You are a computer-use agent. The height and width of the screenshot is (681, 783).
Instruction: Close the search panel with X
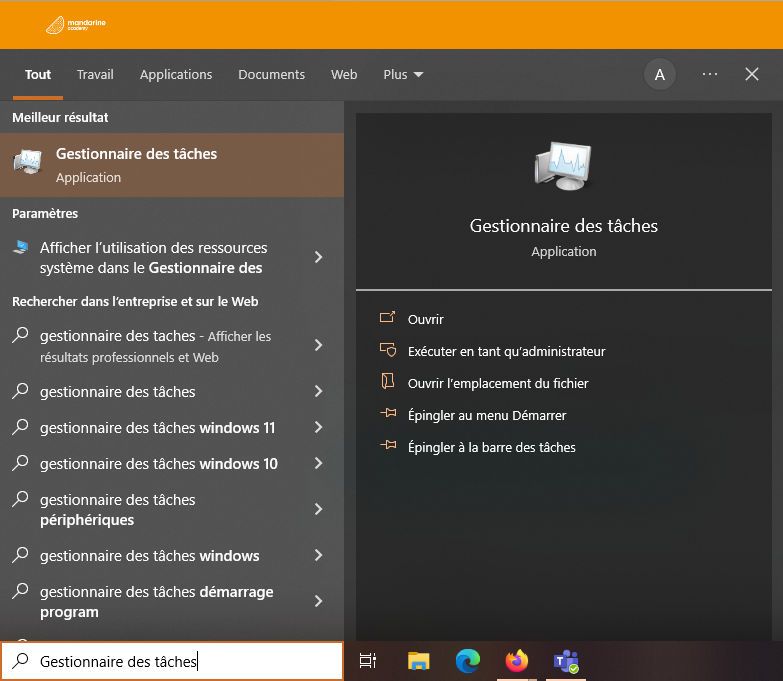pos(752,74)
